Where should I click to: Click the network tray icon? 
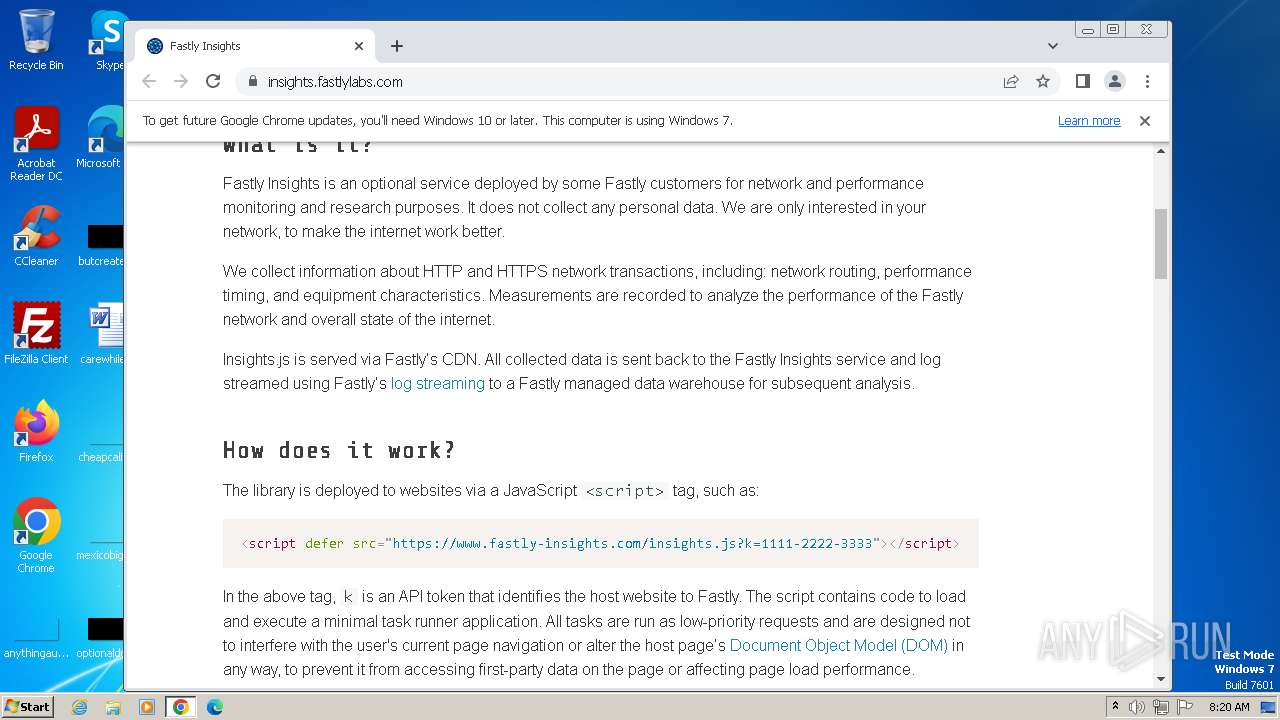[x=1161, y=707]
